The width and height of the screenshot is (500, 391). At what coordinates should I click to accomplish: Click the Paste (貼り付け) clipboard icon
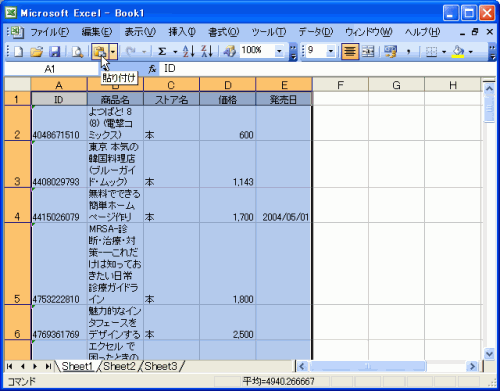click(100, 52)
